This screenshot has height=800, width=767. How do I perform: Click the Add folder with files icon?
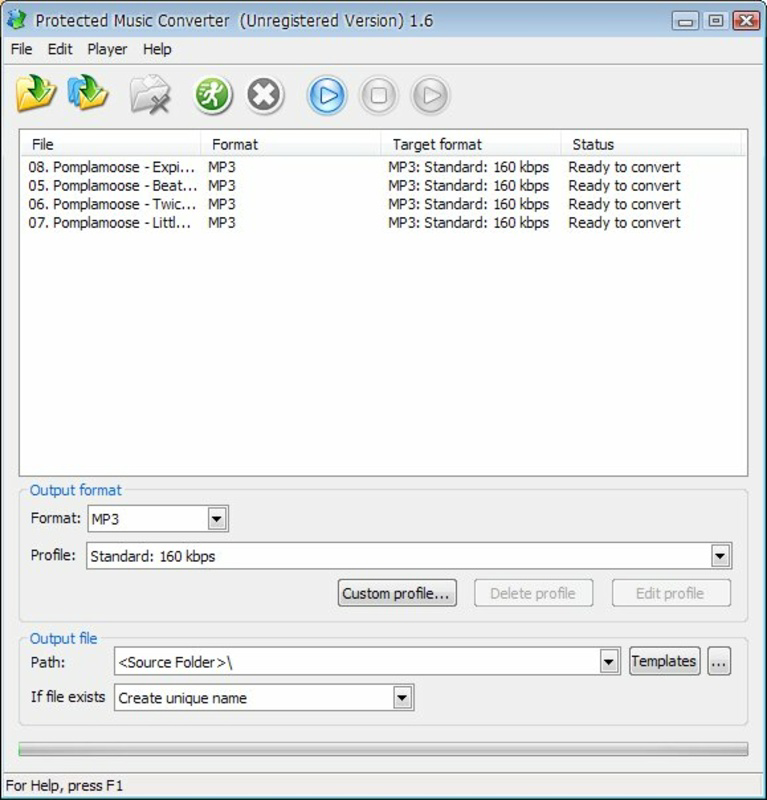point(88,93)
